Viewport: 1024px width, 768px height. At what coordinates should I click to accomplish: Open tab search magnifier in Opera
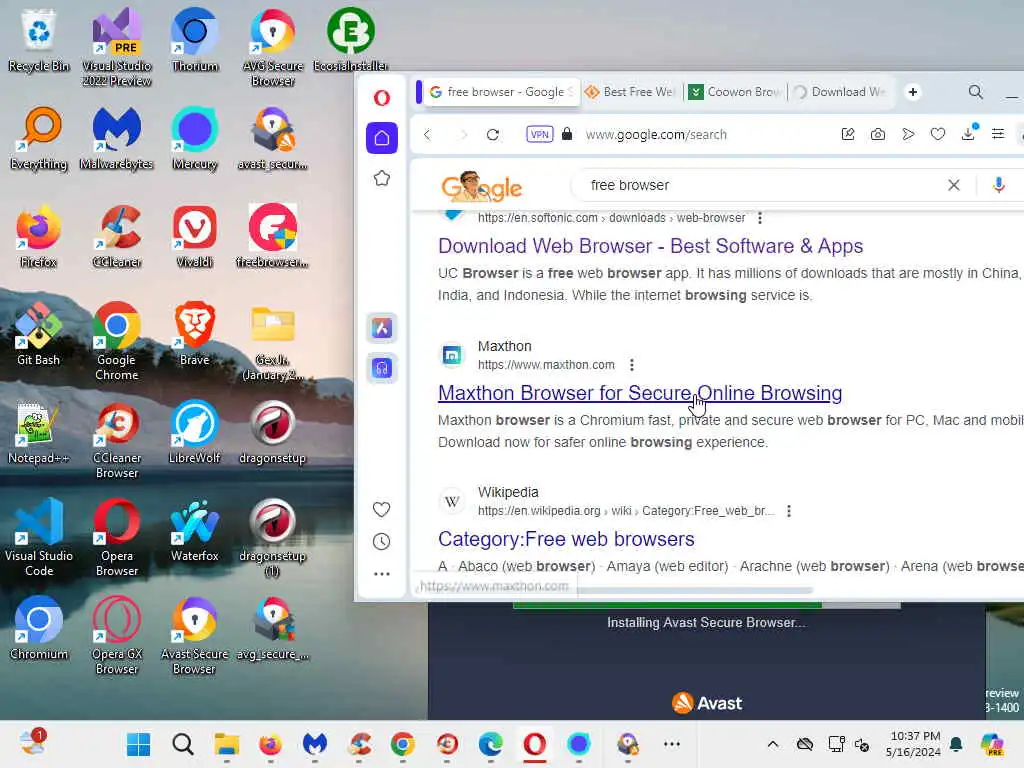976,92
